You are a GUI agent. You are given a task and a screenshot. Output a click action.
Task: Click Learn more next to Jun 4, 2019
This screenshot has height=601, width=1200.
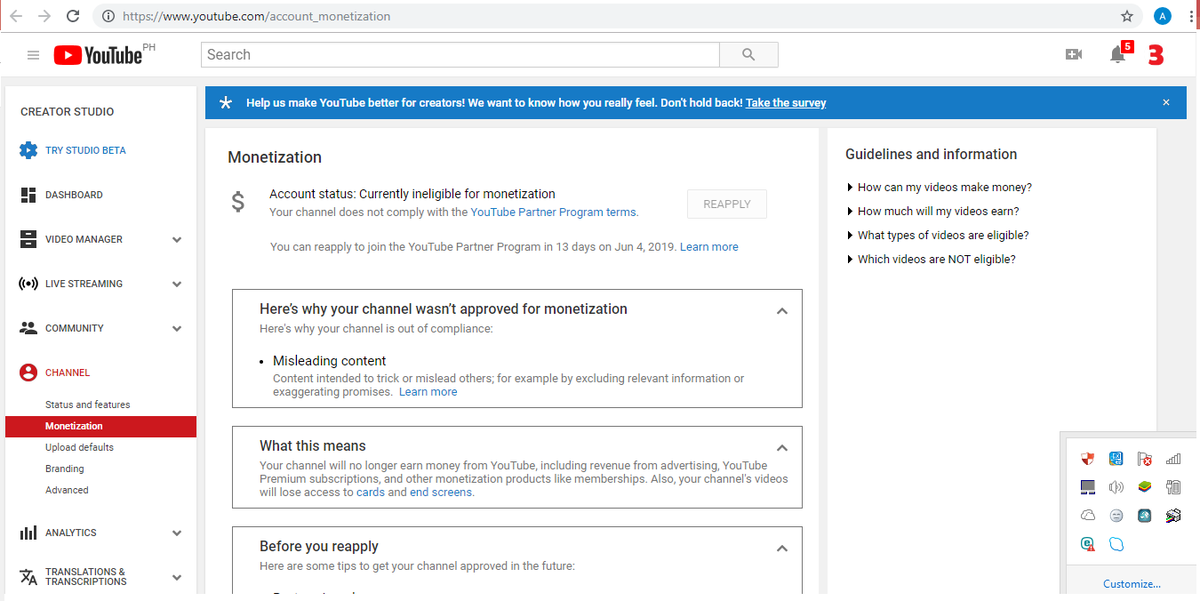709,247
